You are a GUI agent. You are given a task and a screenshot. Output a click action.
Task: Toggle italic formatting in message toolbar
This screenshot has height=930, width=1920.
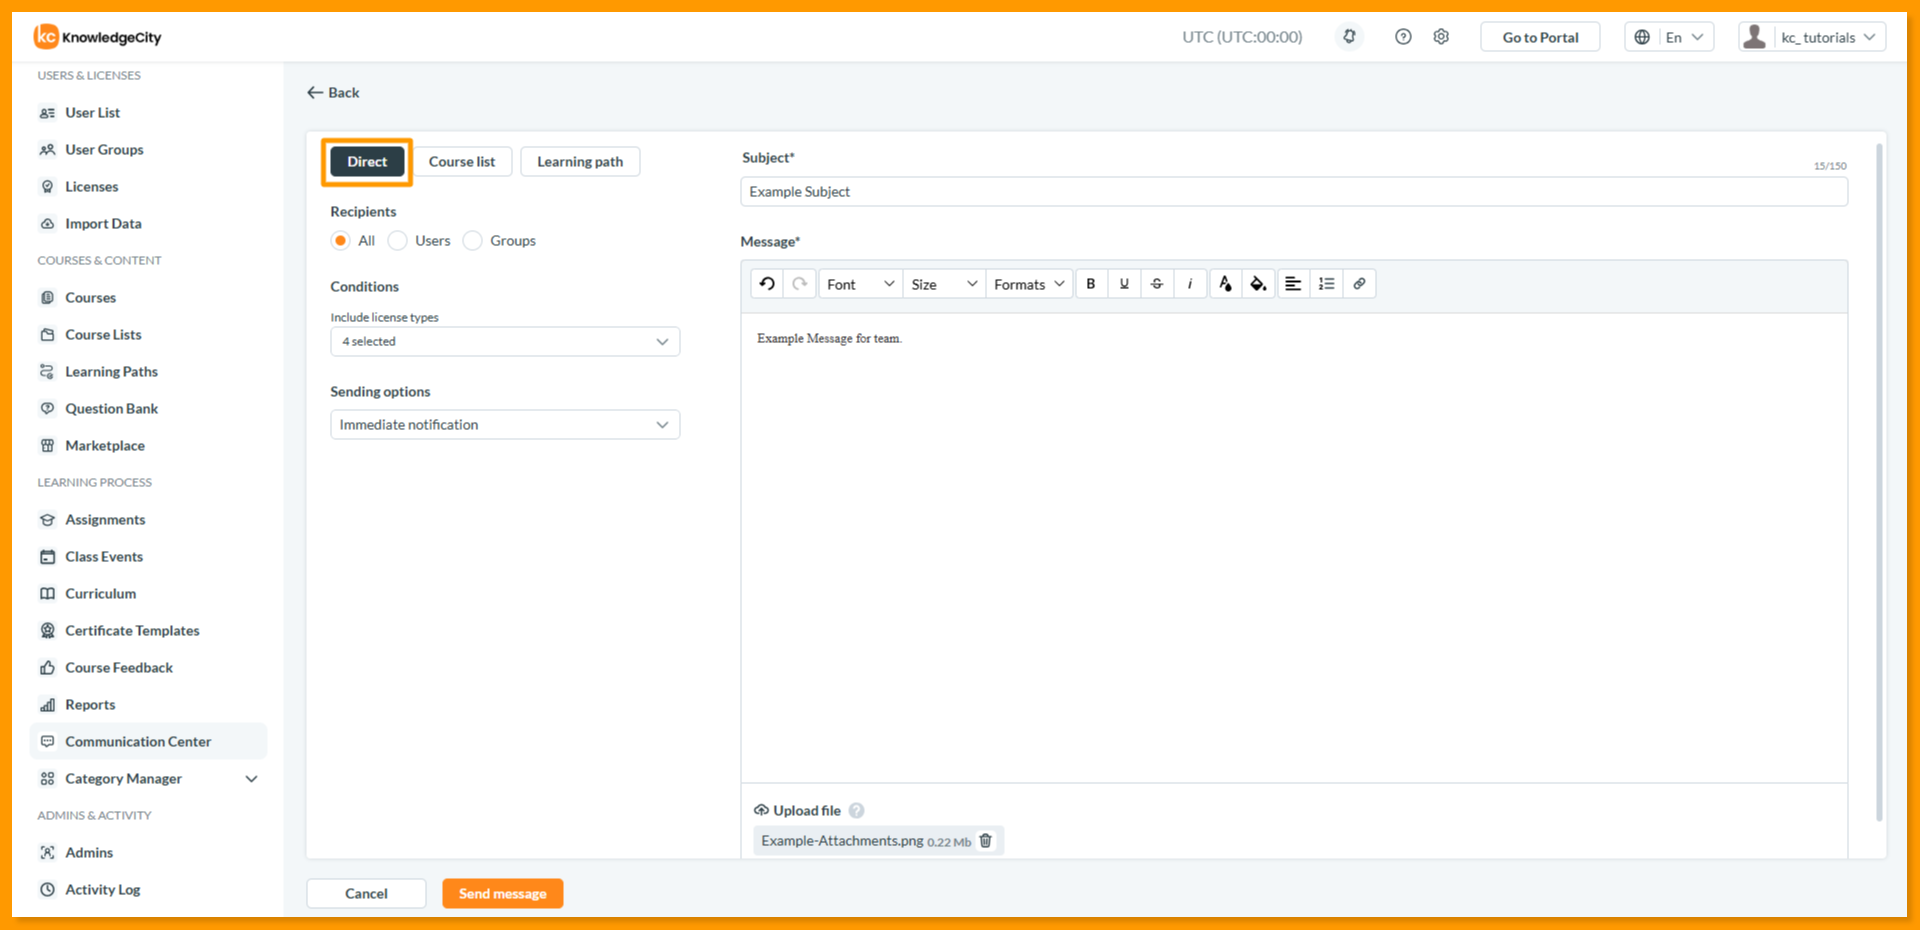pos(1190,284)
